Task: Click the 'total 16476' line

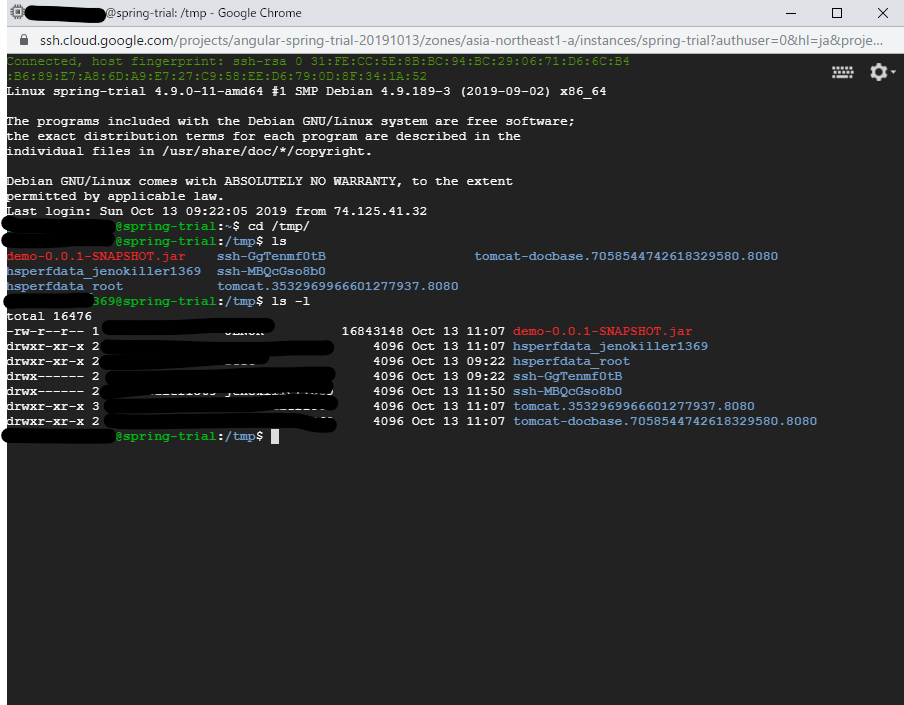Action: click(x=49, y=316)
